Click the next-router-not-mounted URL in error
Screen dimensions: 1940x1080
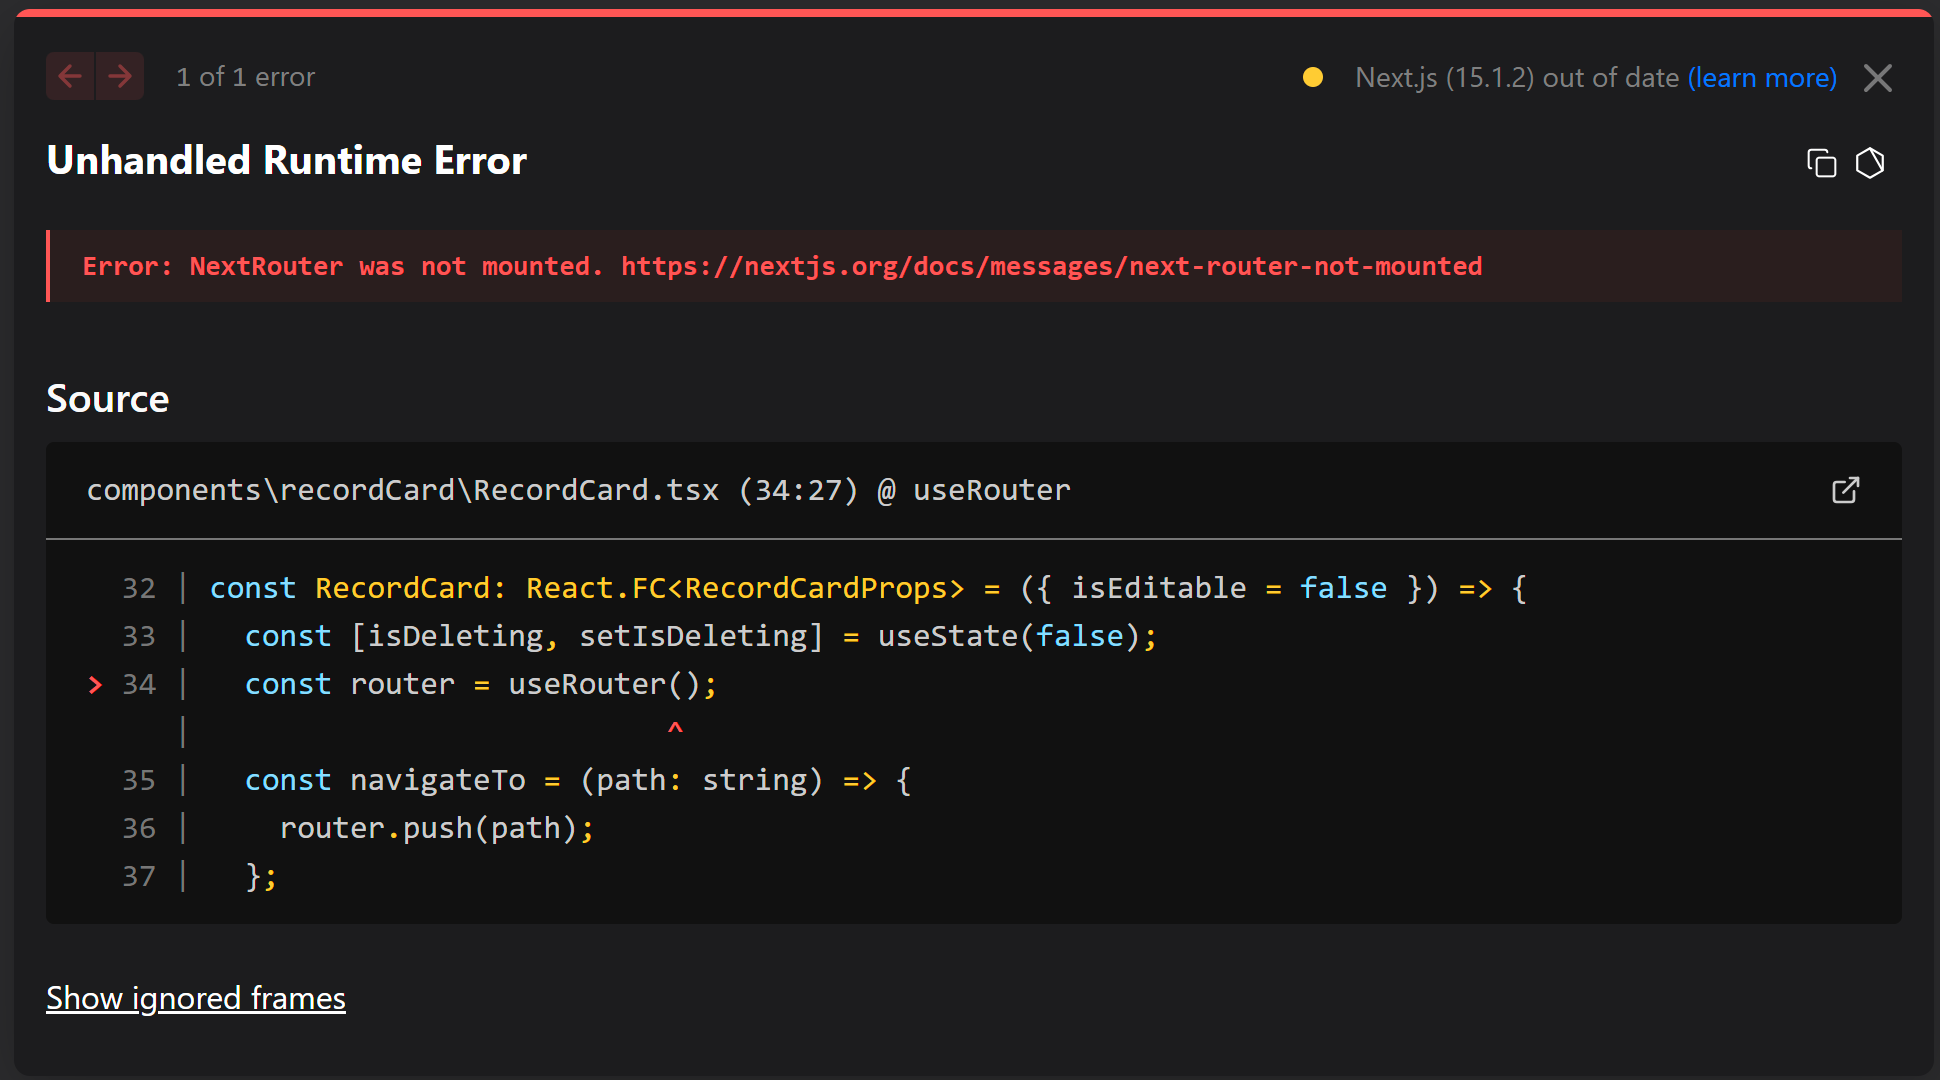[x=1051, y=266]
